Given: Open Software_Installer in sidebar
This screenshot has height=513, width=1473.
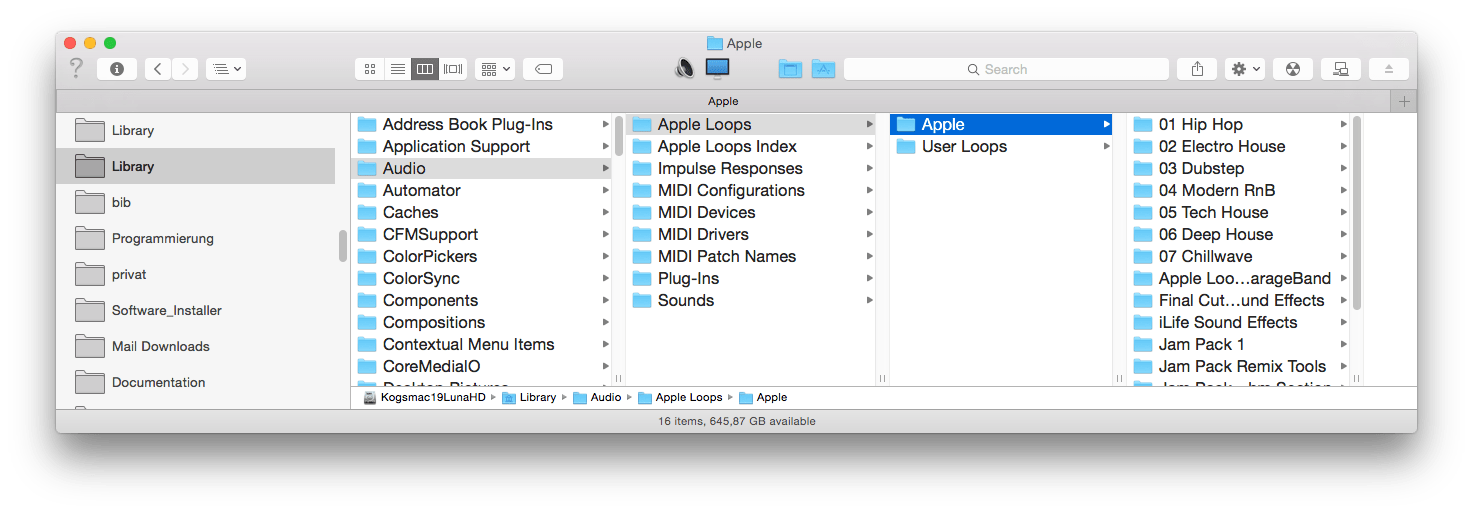Looking at the screenshot, I should pos(195,310).
